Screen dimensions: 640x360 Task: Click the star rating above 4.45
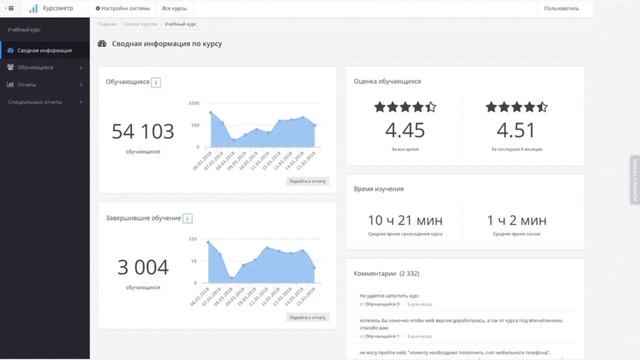click(405, 107)
